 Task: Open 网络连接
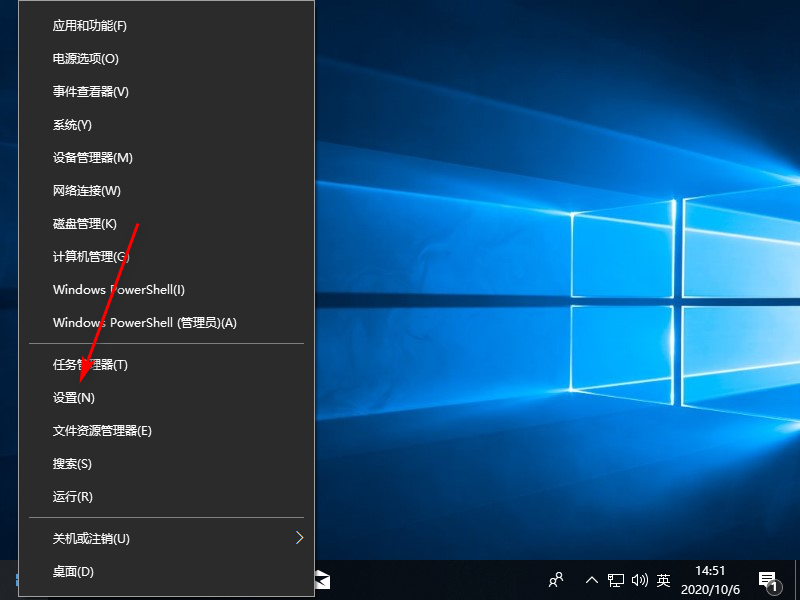coord(80,190)
